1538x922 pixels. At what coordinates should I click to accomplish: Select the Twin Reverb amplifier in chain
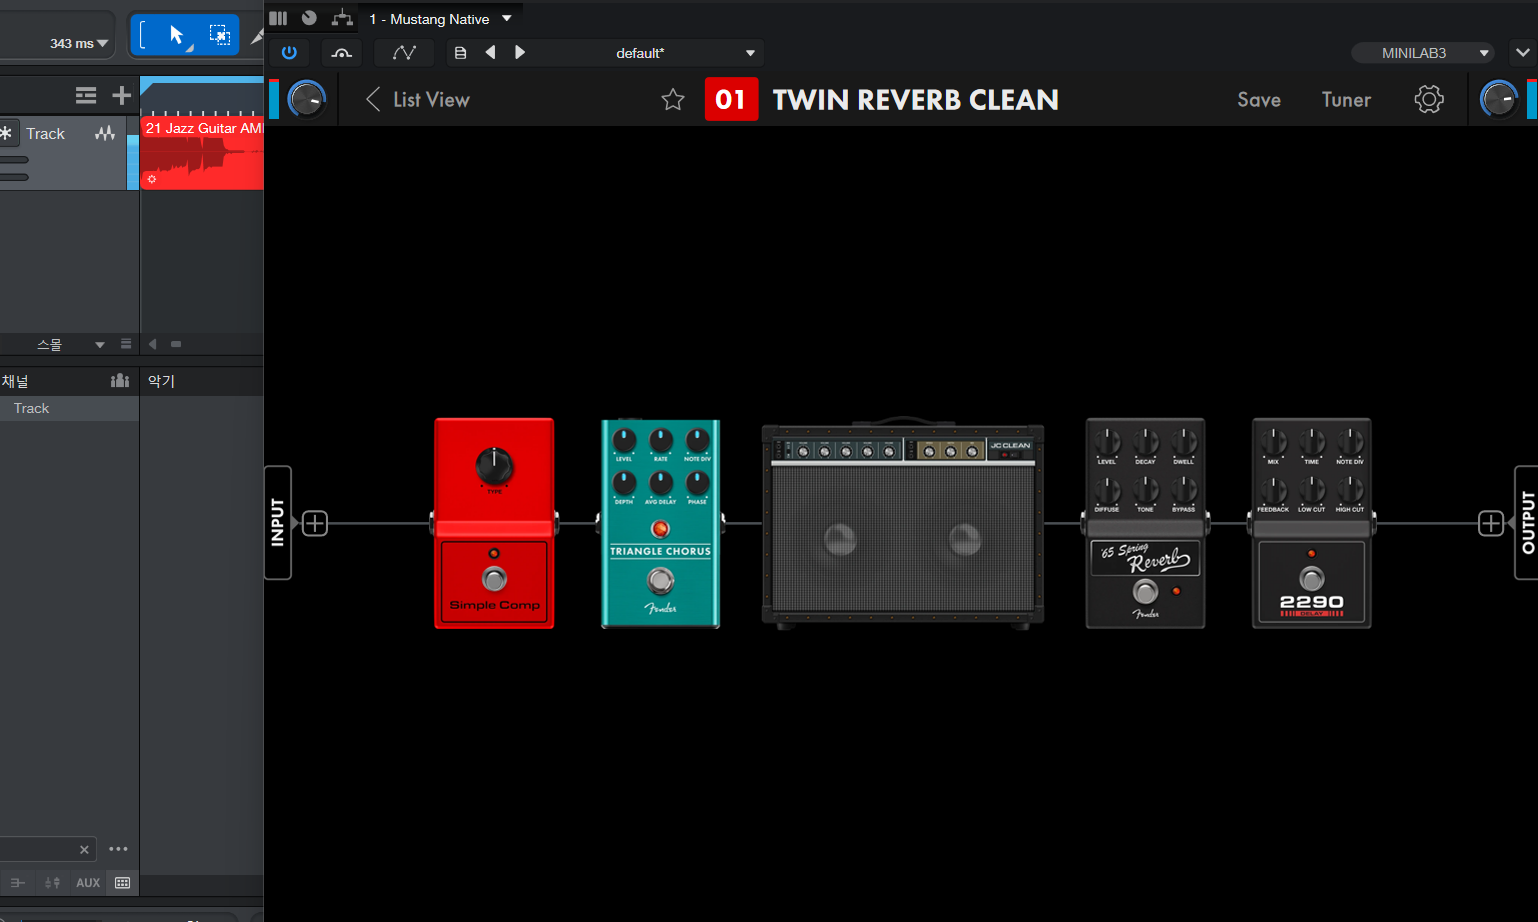coord(903,525)
